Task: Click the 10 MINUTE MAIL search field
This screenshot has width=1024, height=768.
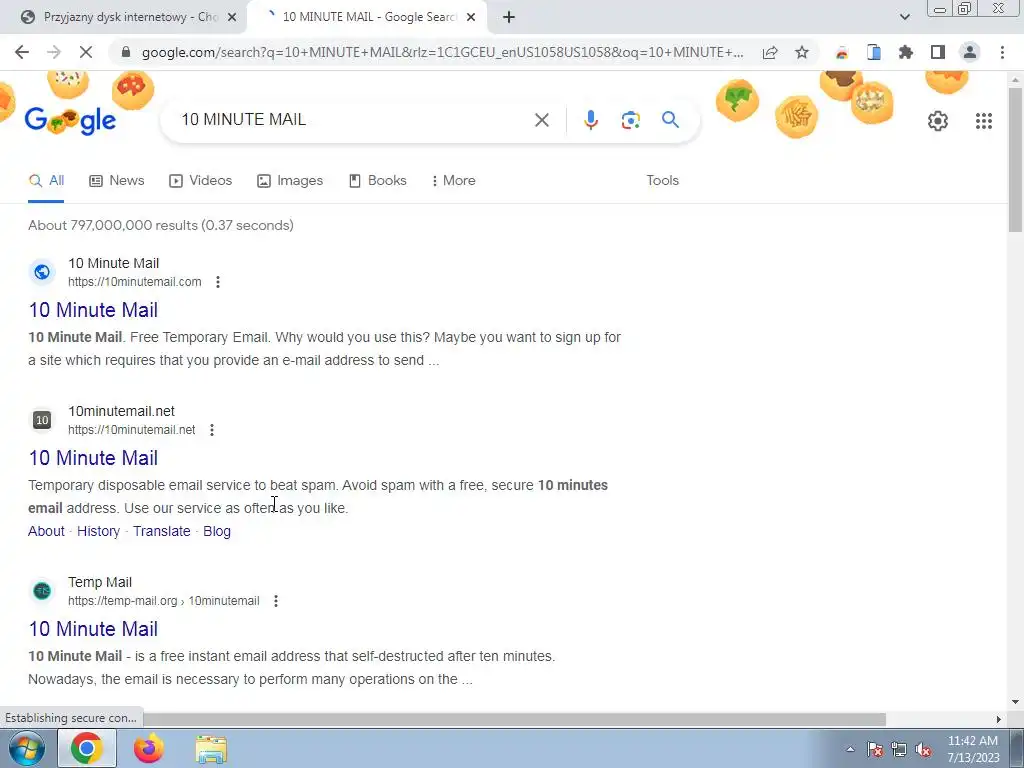Action: (x=353, y=120)
